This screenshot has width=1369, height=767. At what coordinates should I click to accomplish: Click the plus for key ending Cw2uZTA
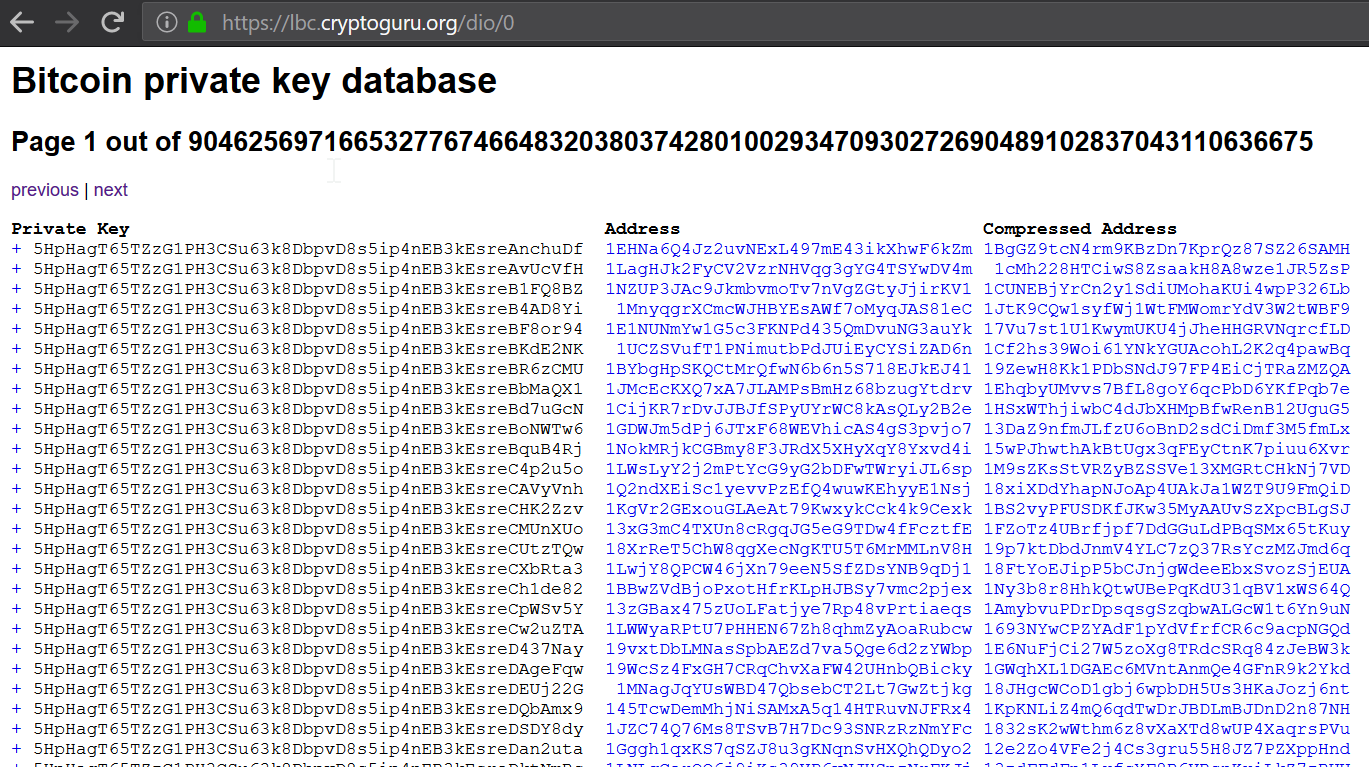tap(16, 629)
